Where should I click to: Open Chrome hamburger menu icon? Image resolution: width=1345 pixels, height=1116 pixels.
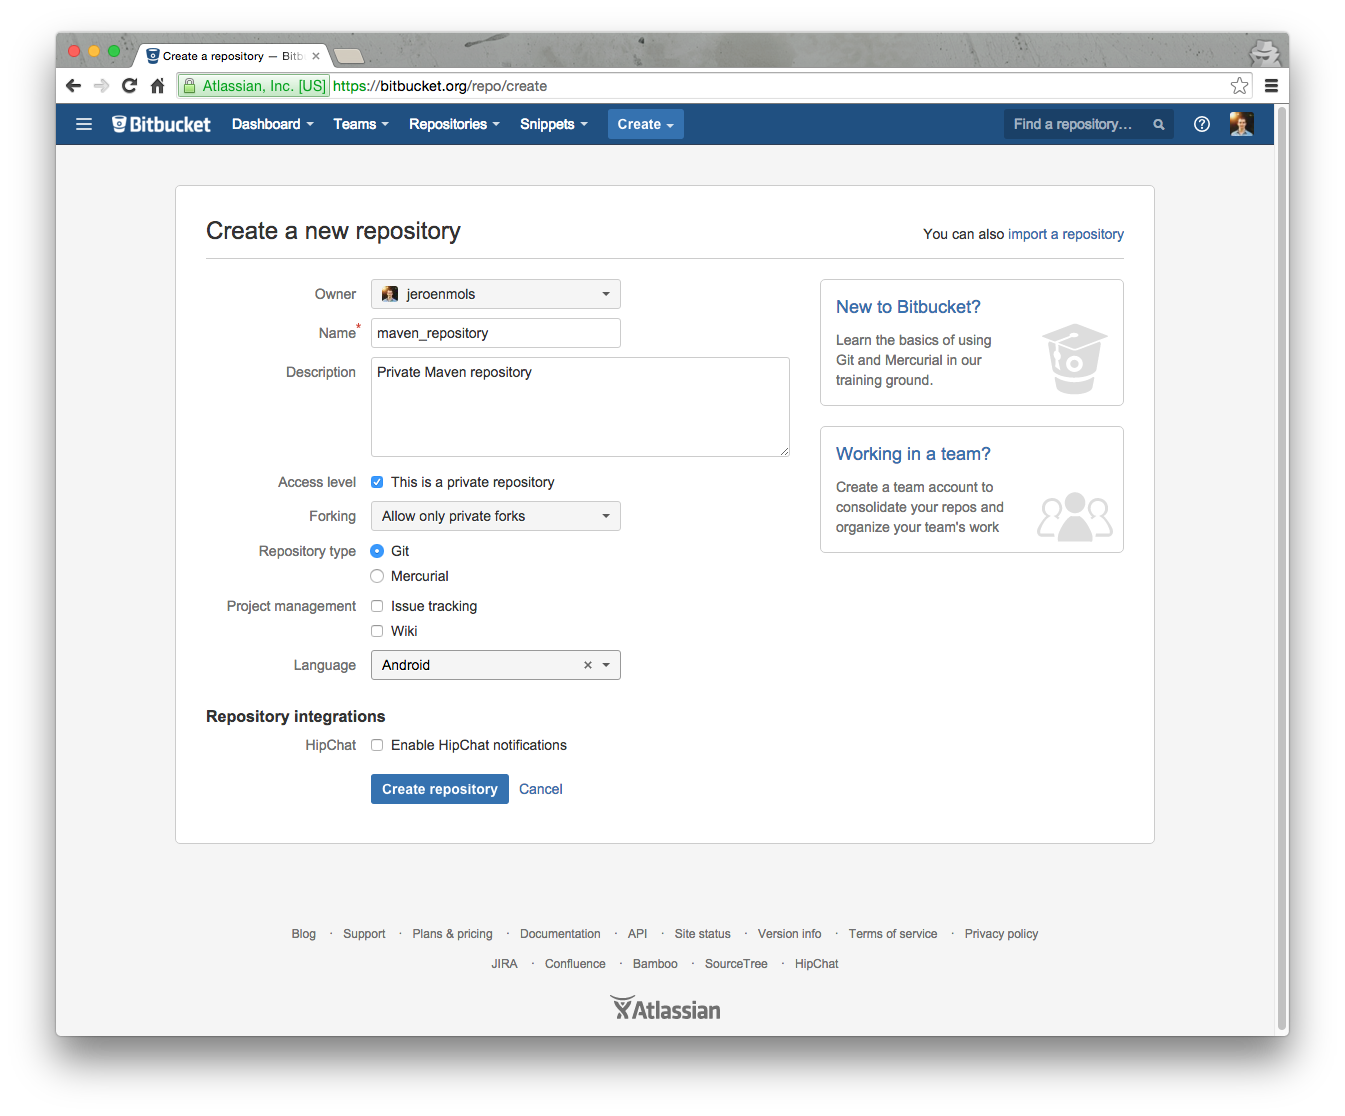point(1271,86)
